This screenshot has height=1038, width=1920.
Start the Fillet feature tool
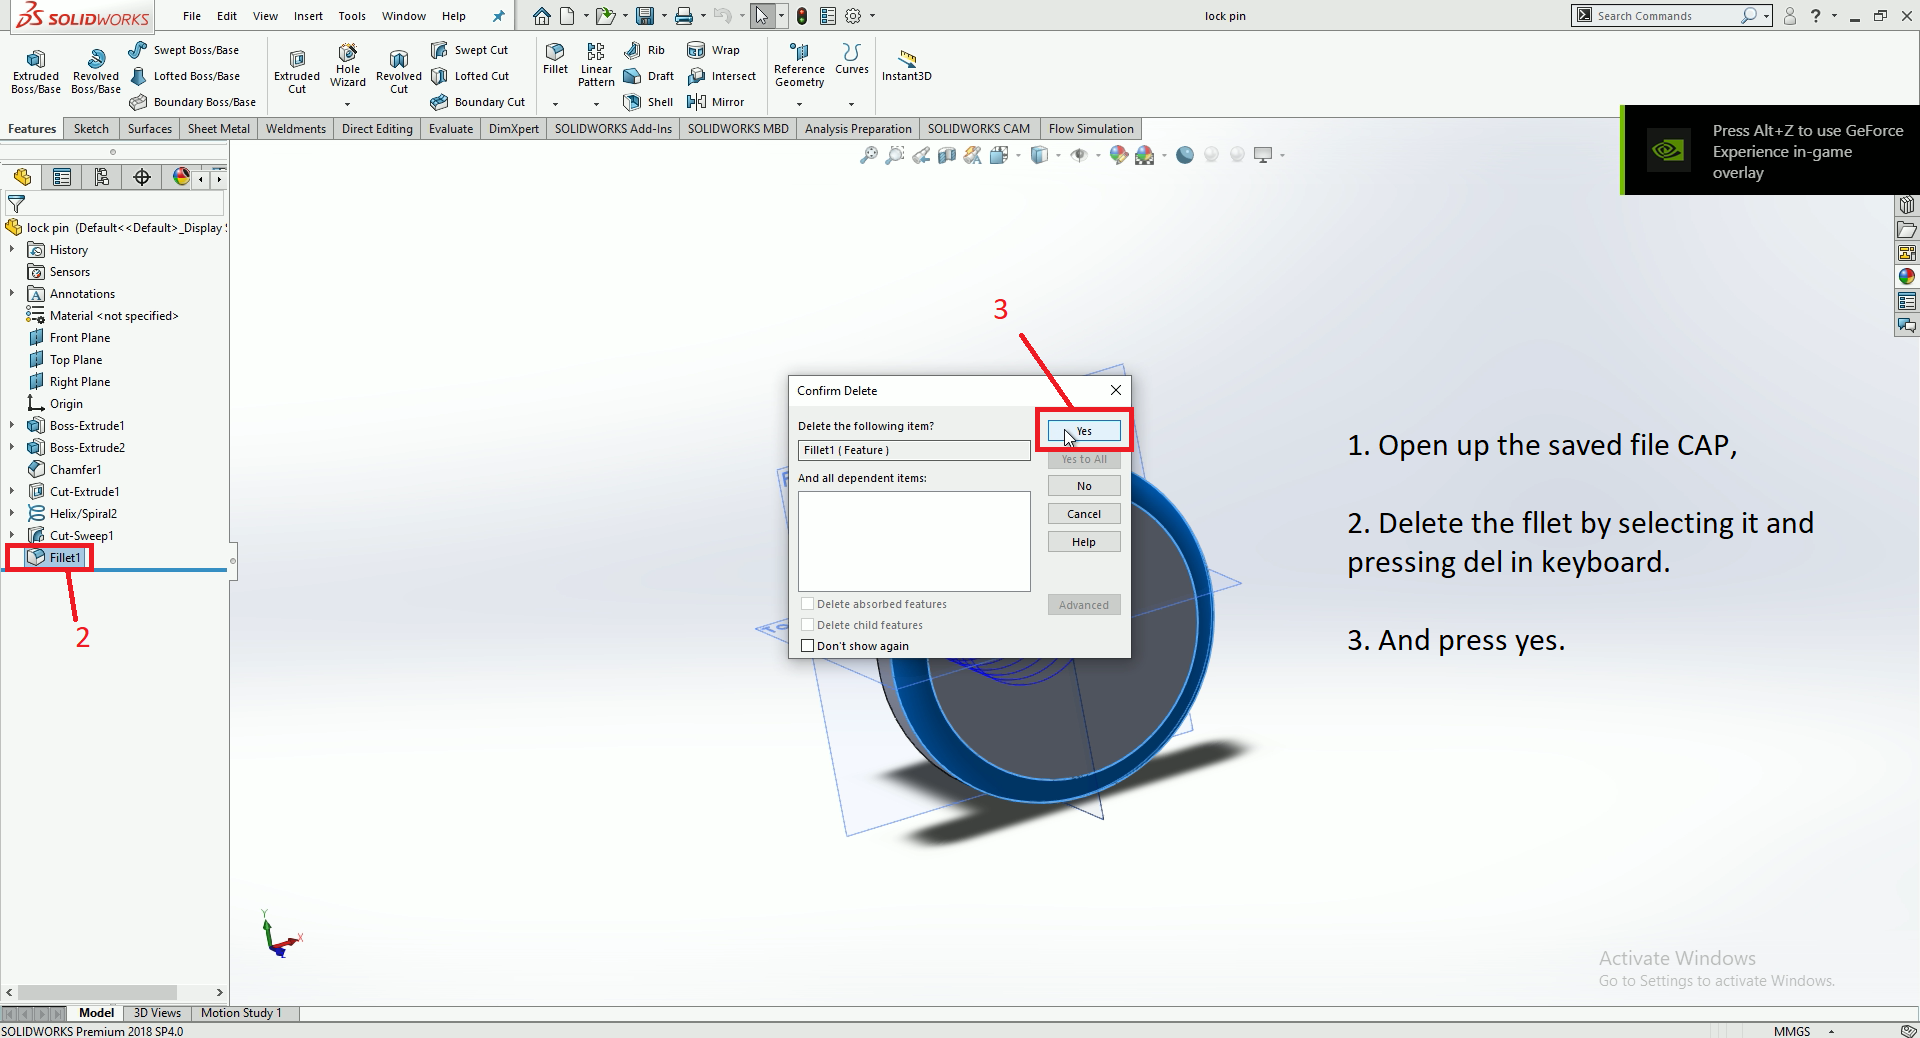(x=555, y=59)
